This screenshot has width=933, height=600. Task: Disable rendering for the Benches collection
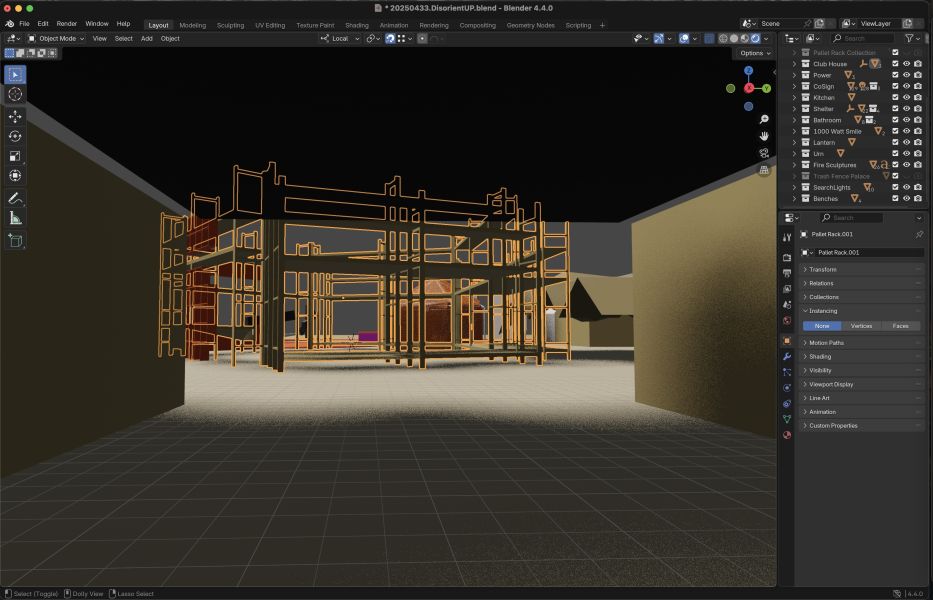pos(918,199)
